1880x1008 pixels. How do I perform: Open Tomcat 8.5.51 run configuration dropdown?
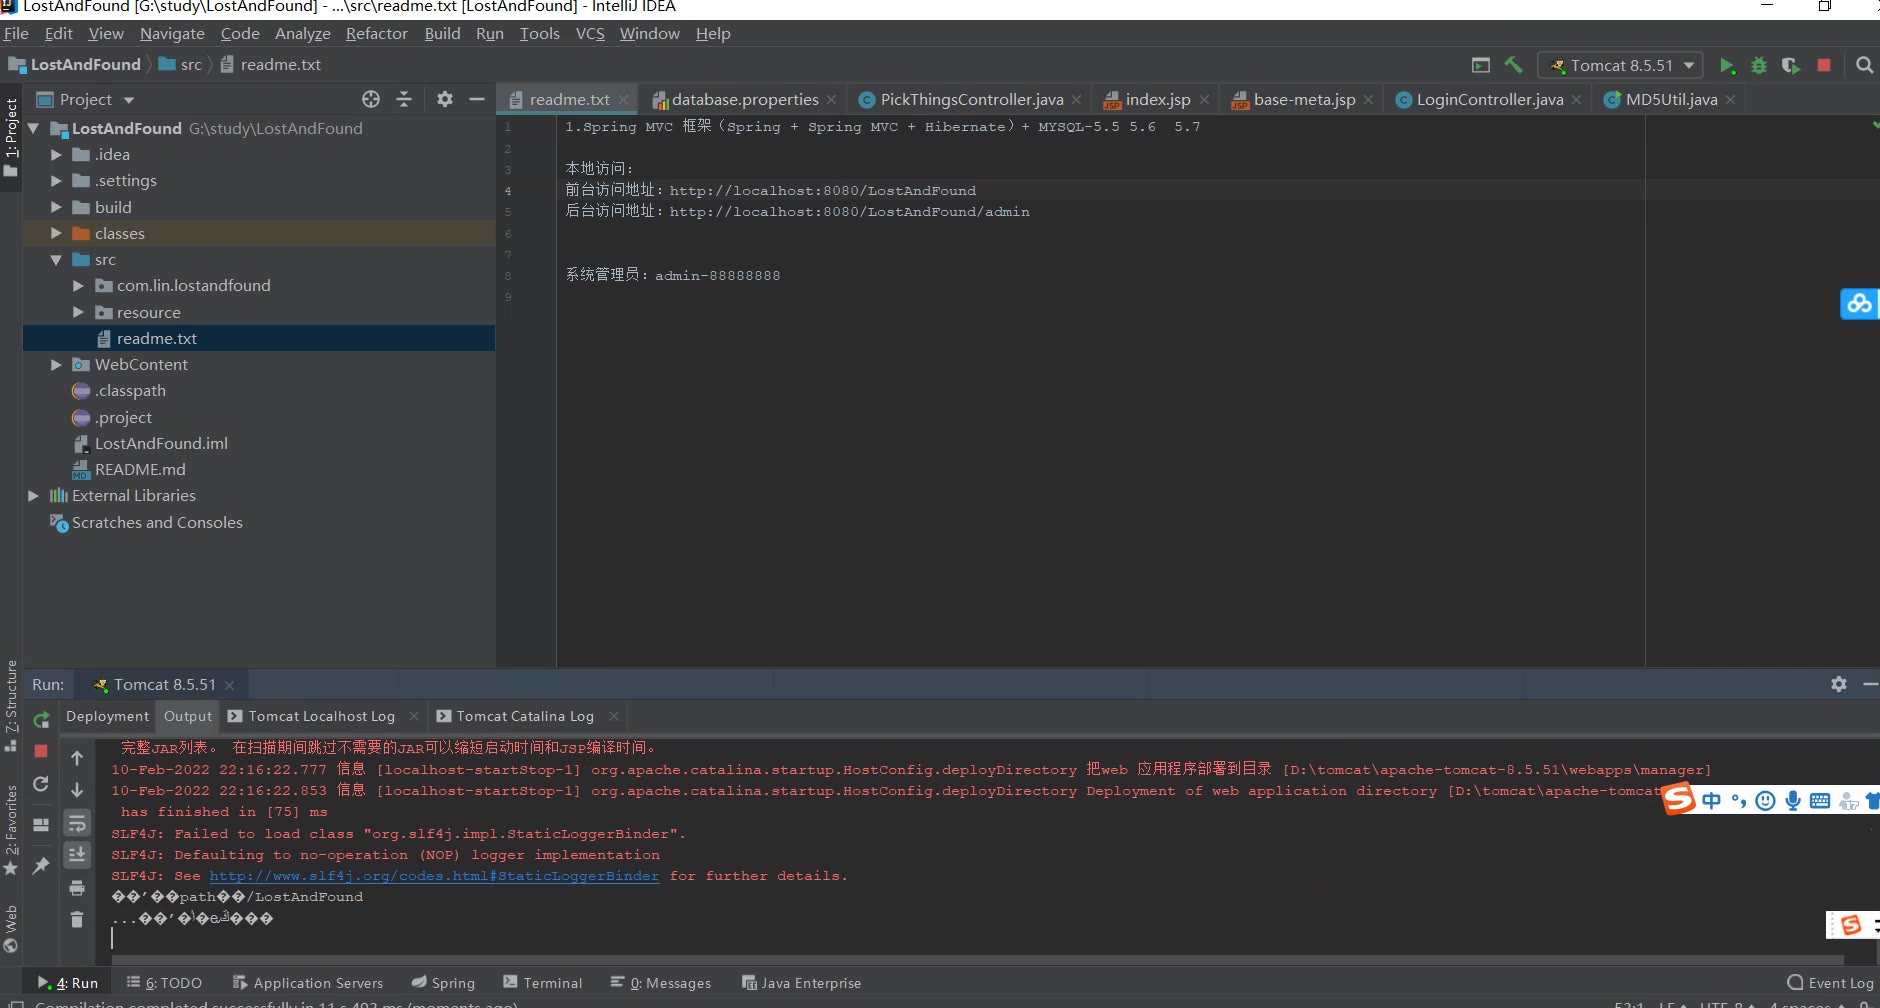[x=1620, y=65]
